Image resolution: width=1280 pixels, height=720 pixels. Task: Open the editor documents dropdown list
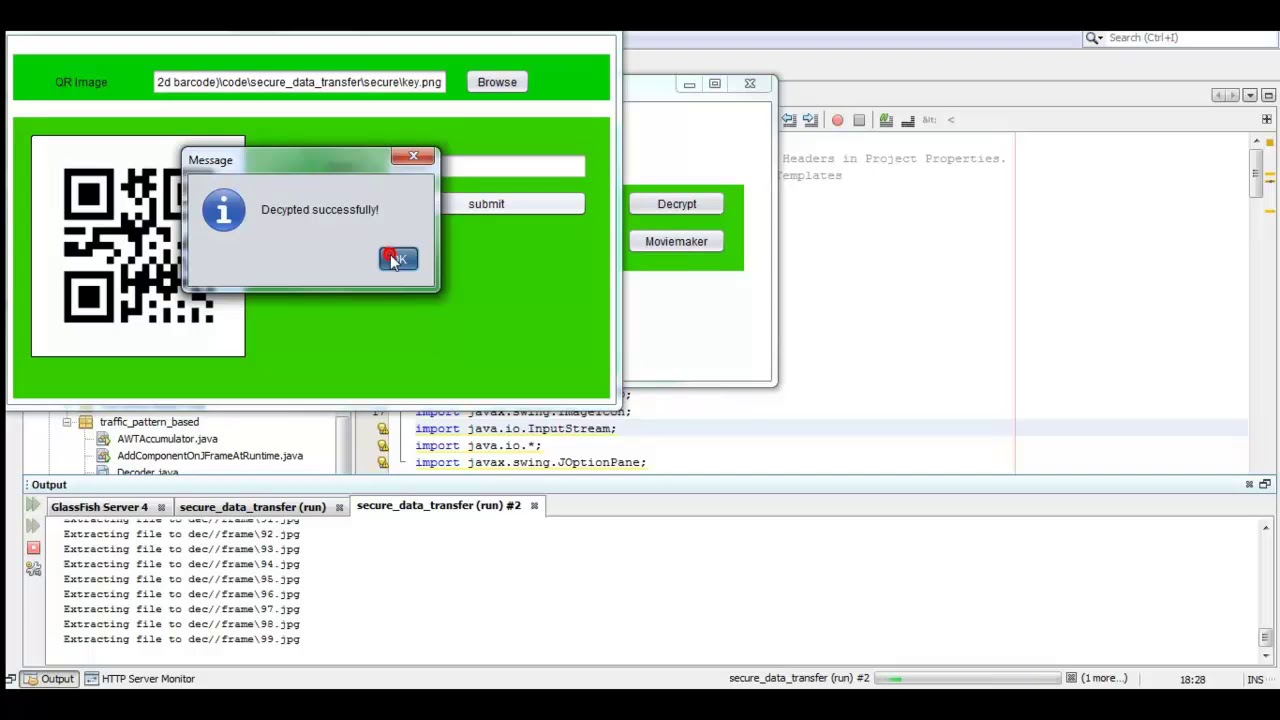pyautogui.click(x=1250, y=95)
